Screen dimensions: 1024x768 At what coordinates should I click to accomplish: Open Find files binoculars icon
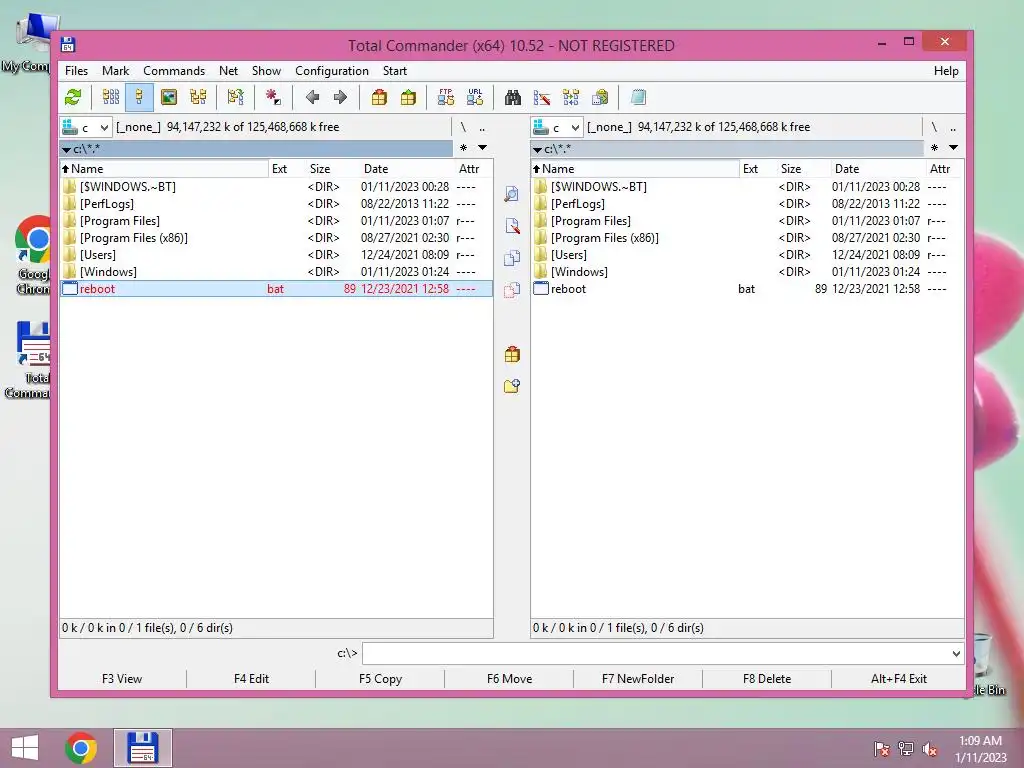point(513,97)
